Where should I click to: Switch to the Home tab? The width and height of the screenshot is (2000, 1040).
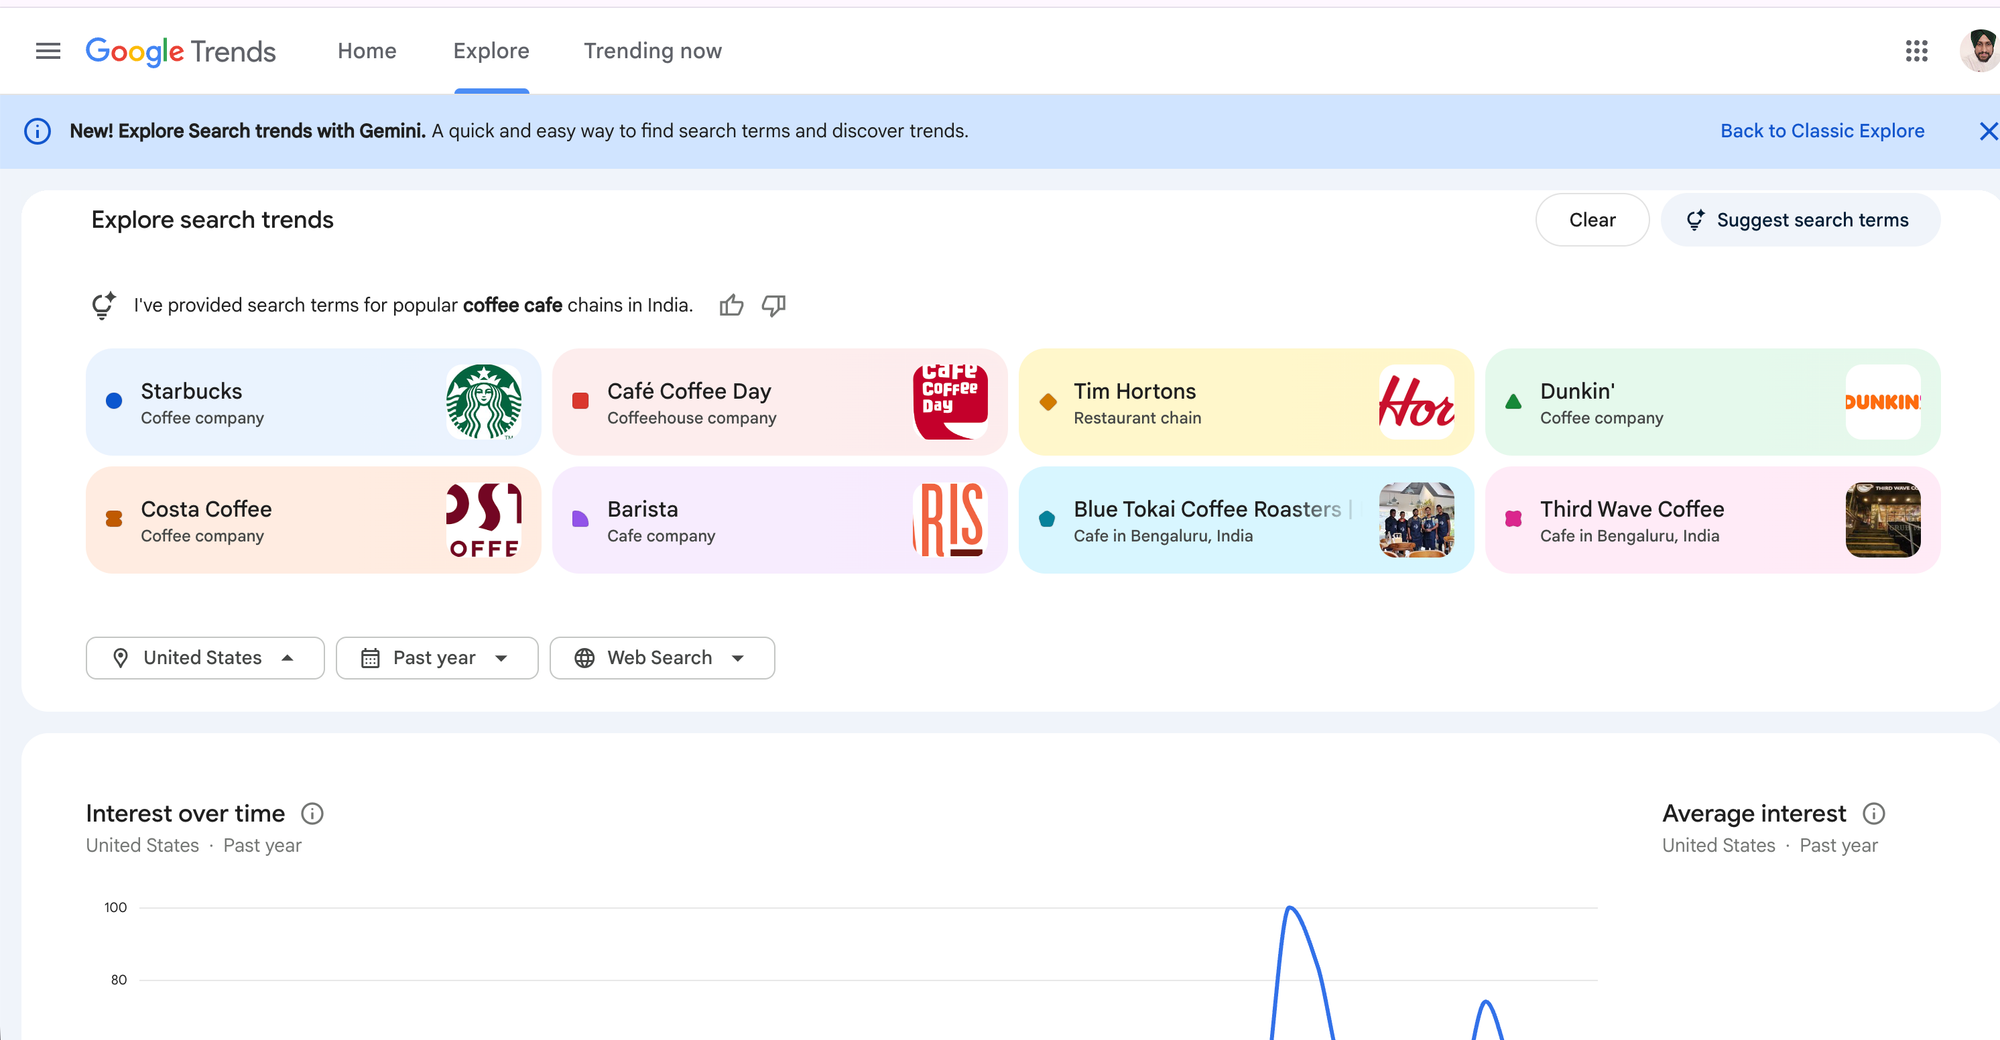tap(366, 51)
